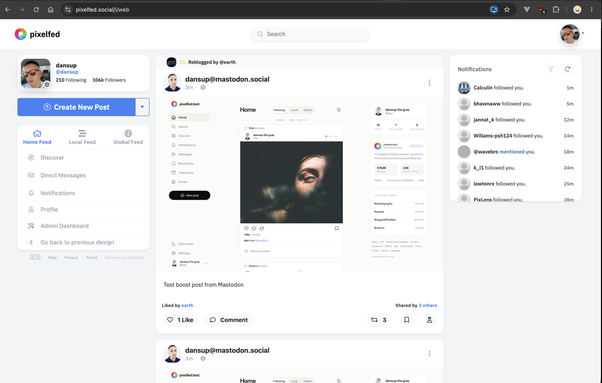Open the second post's three-dot options menu
602x383 pixels.
[x=429, y=353]
